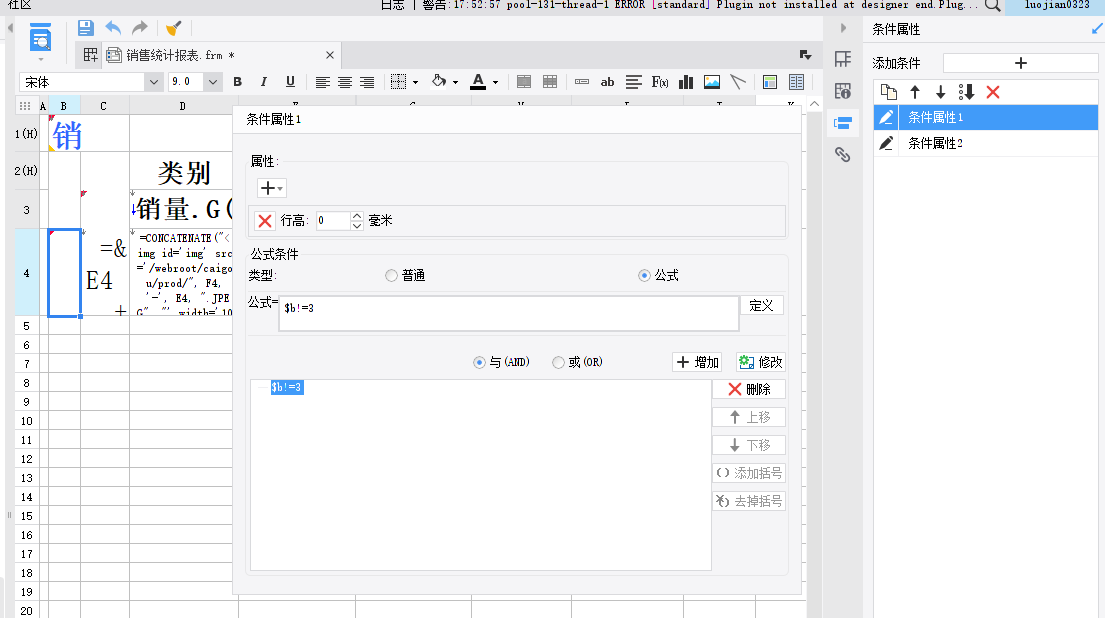The image size is (1105, 618).
Task: Toggle bold formatting
Action: 237,82
